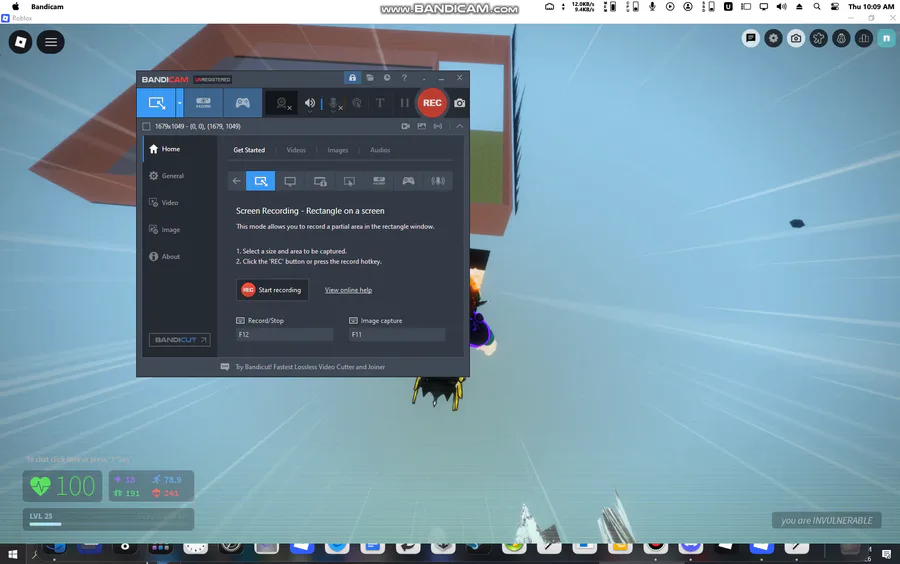Open Spotlight search magnifier in menu bar
Screen dimensions: 900x564
pos(817,6)
